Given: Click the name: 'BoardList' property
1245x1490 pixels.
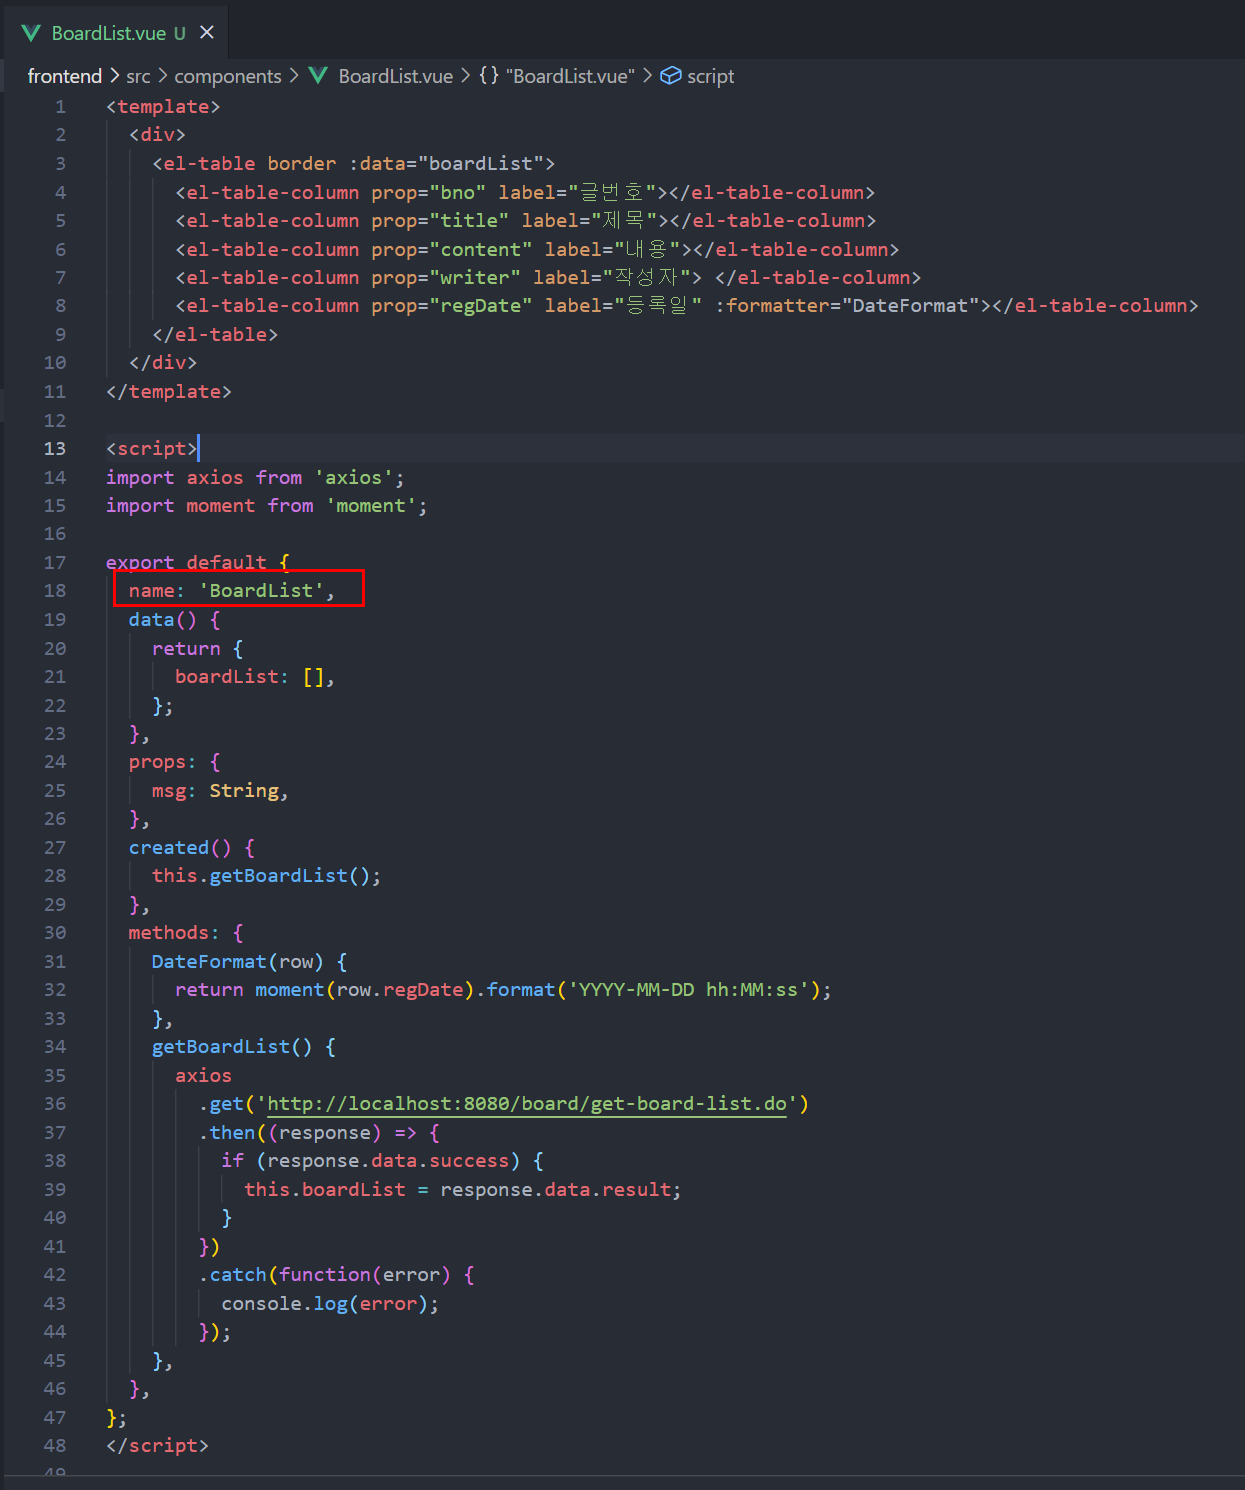Looking at the screenshot, I should click(x=232, y=591).
